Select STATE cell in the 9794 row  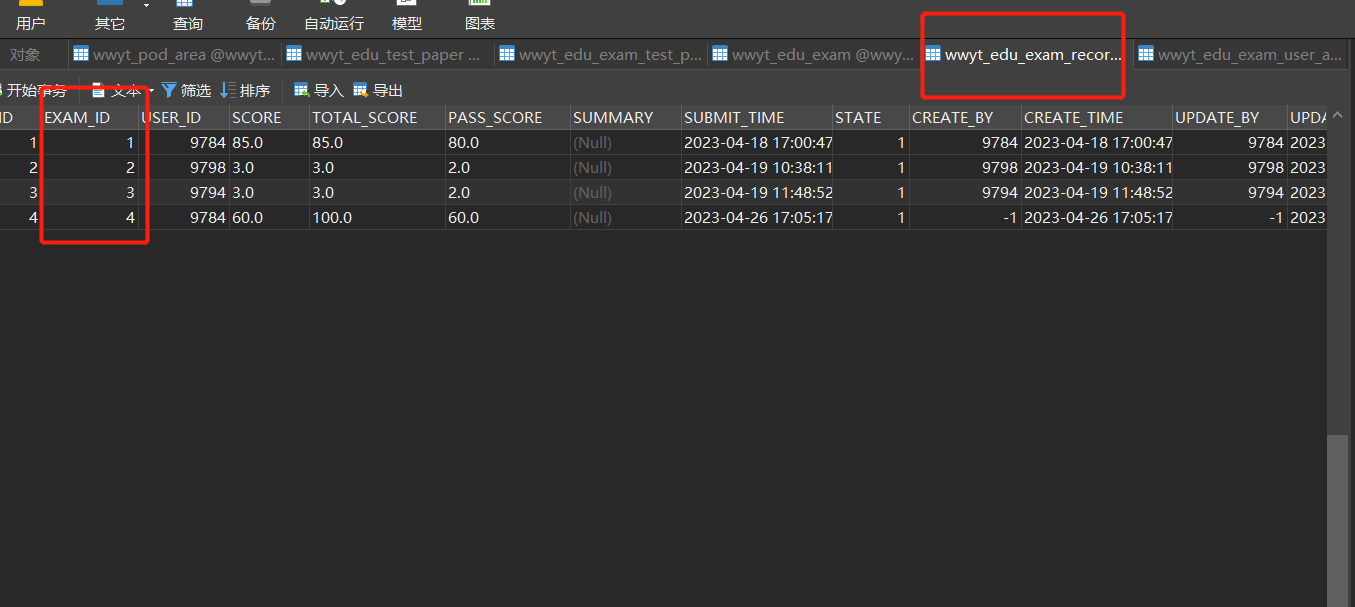tap(871, 192)
